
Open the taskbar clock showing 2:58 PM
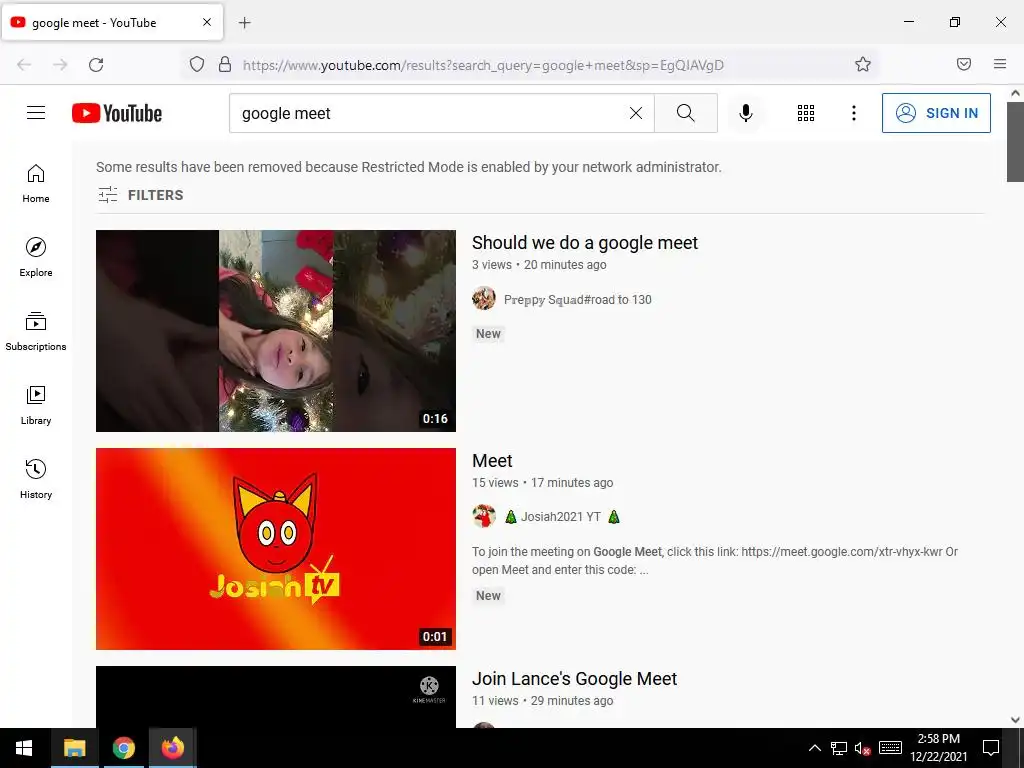coord(938,748)
